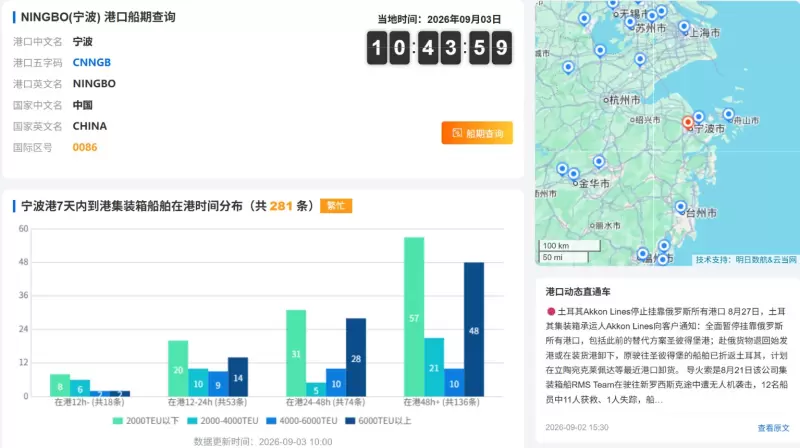
Task: Click the 中国 country name value
Action: coord(83,105)
